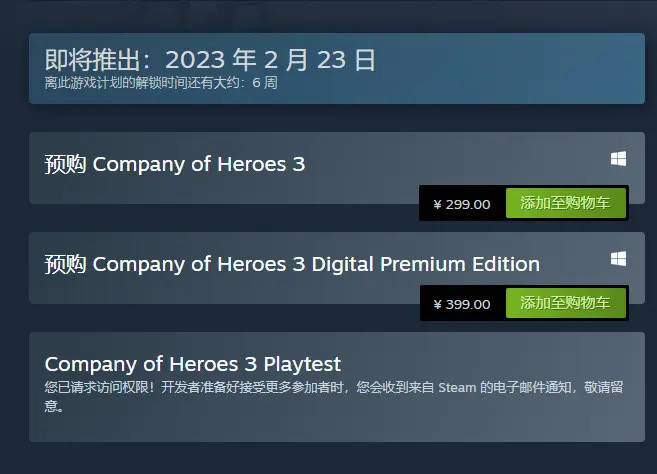
Task: Click the blue release-date banner background
Action: [503, 68]
